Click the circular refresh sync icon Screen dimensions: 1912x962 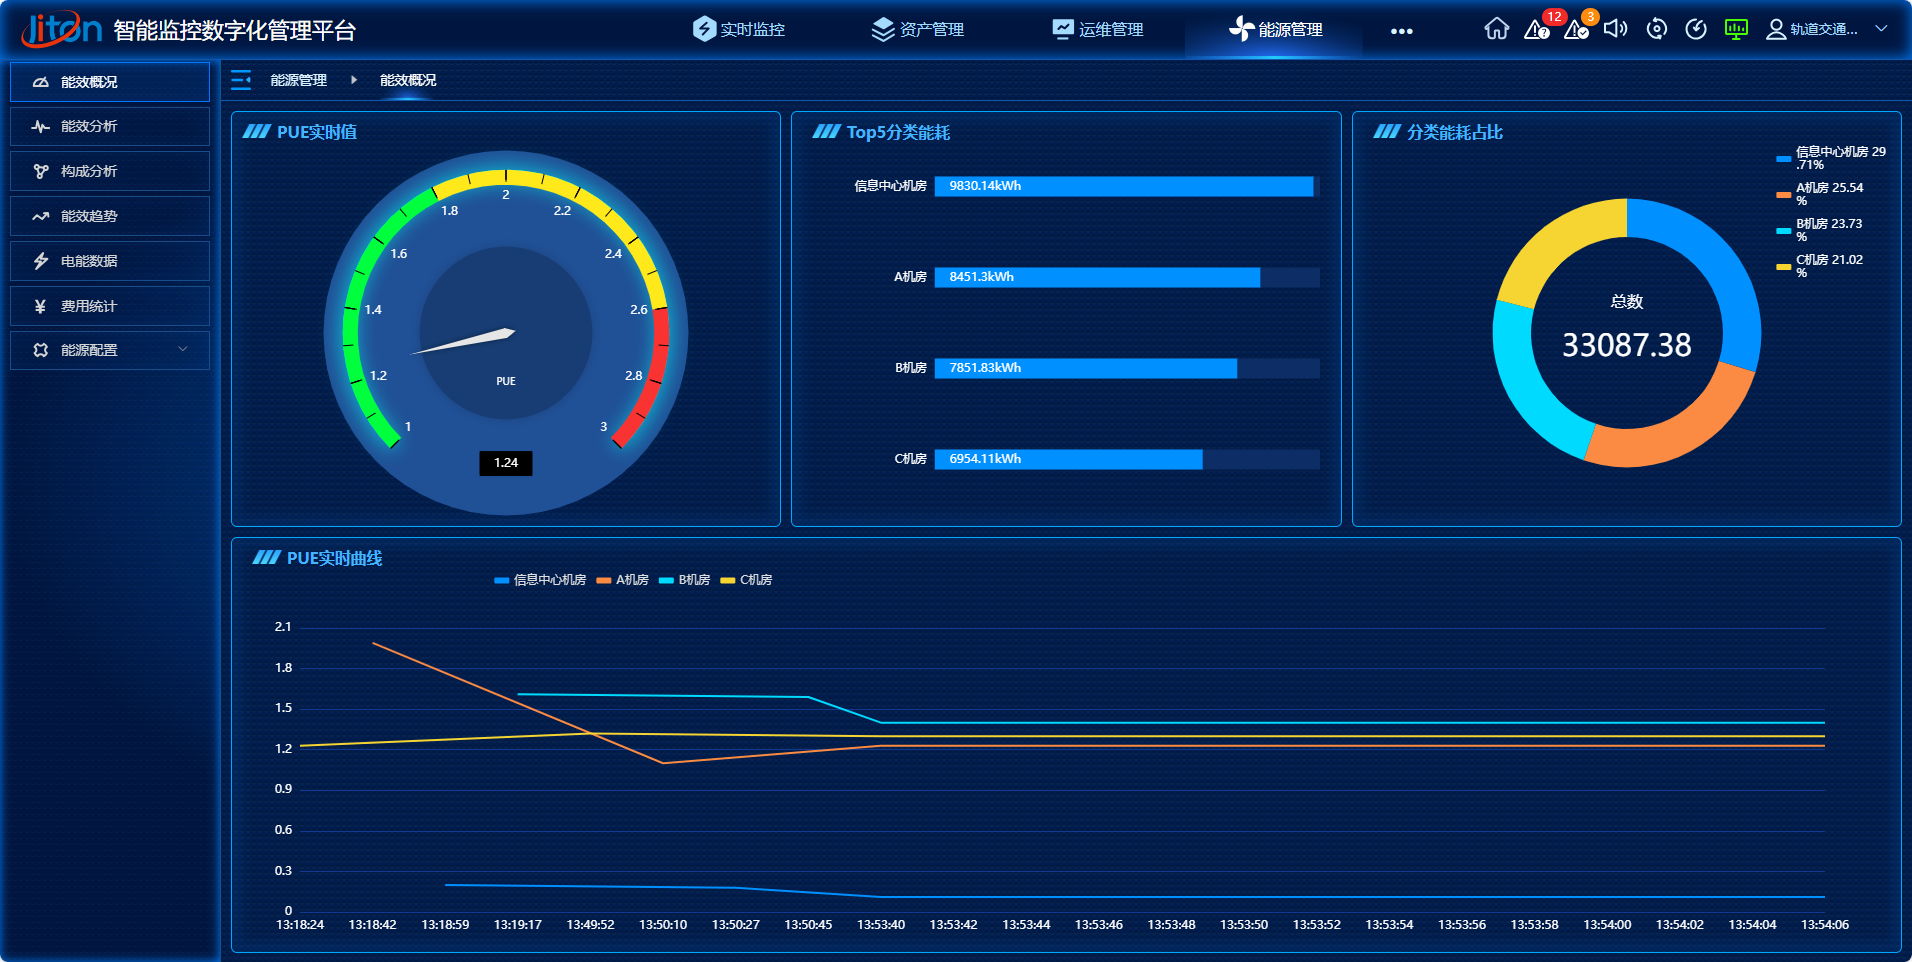coord(1656,29)
